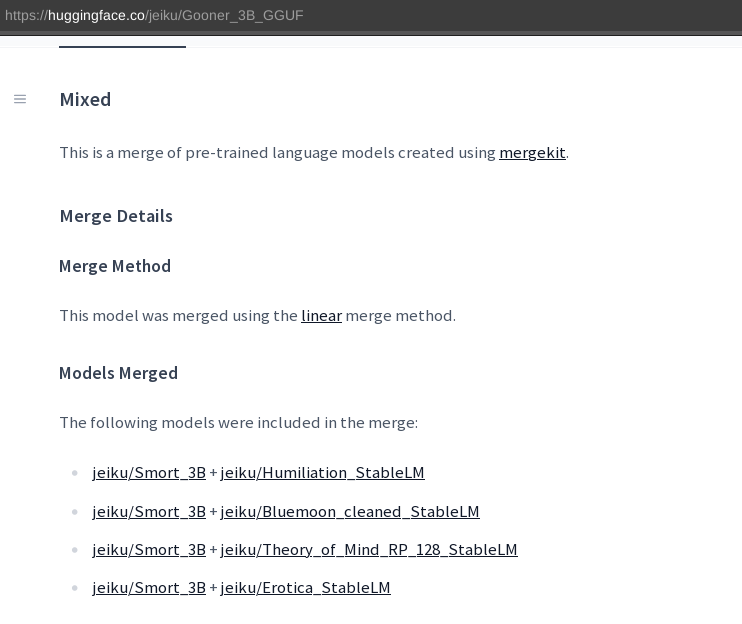
Task: Open jeiku/Bluemoon_cleaned_StableLM link
Action: coord(350,511)
